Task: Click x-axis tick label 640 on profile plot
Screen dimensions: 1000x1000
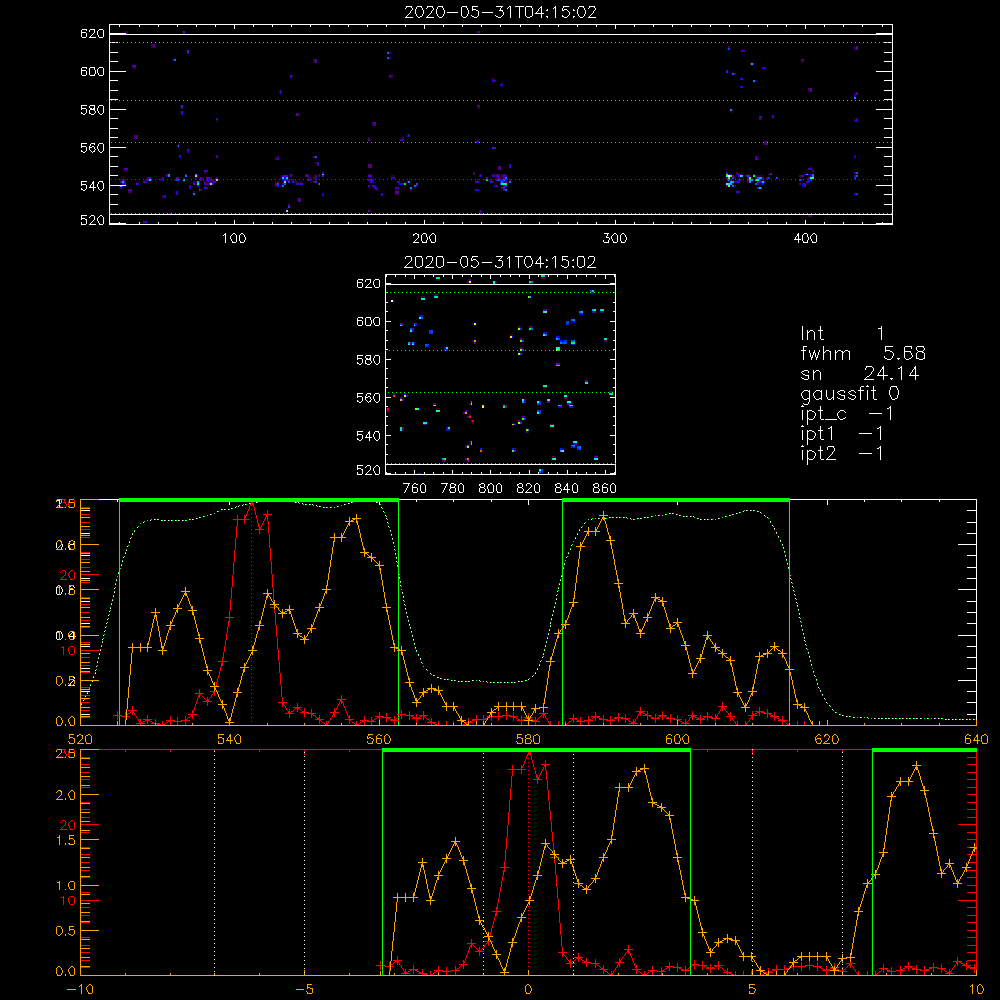Action: click(x=976, y=739)
